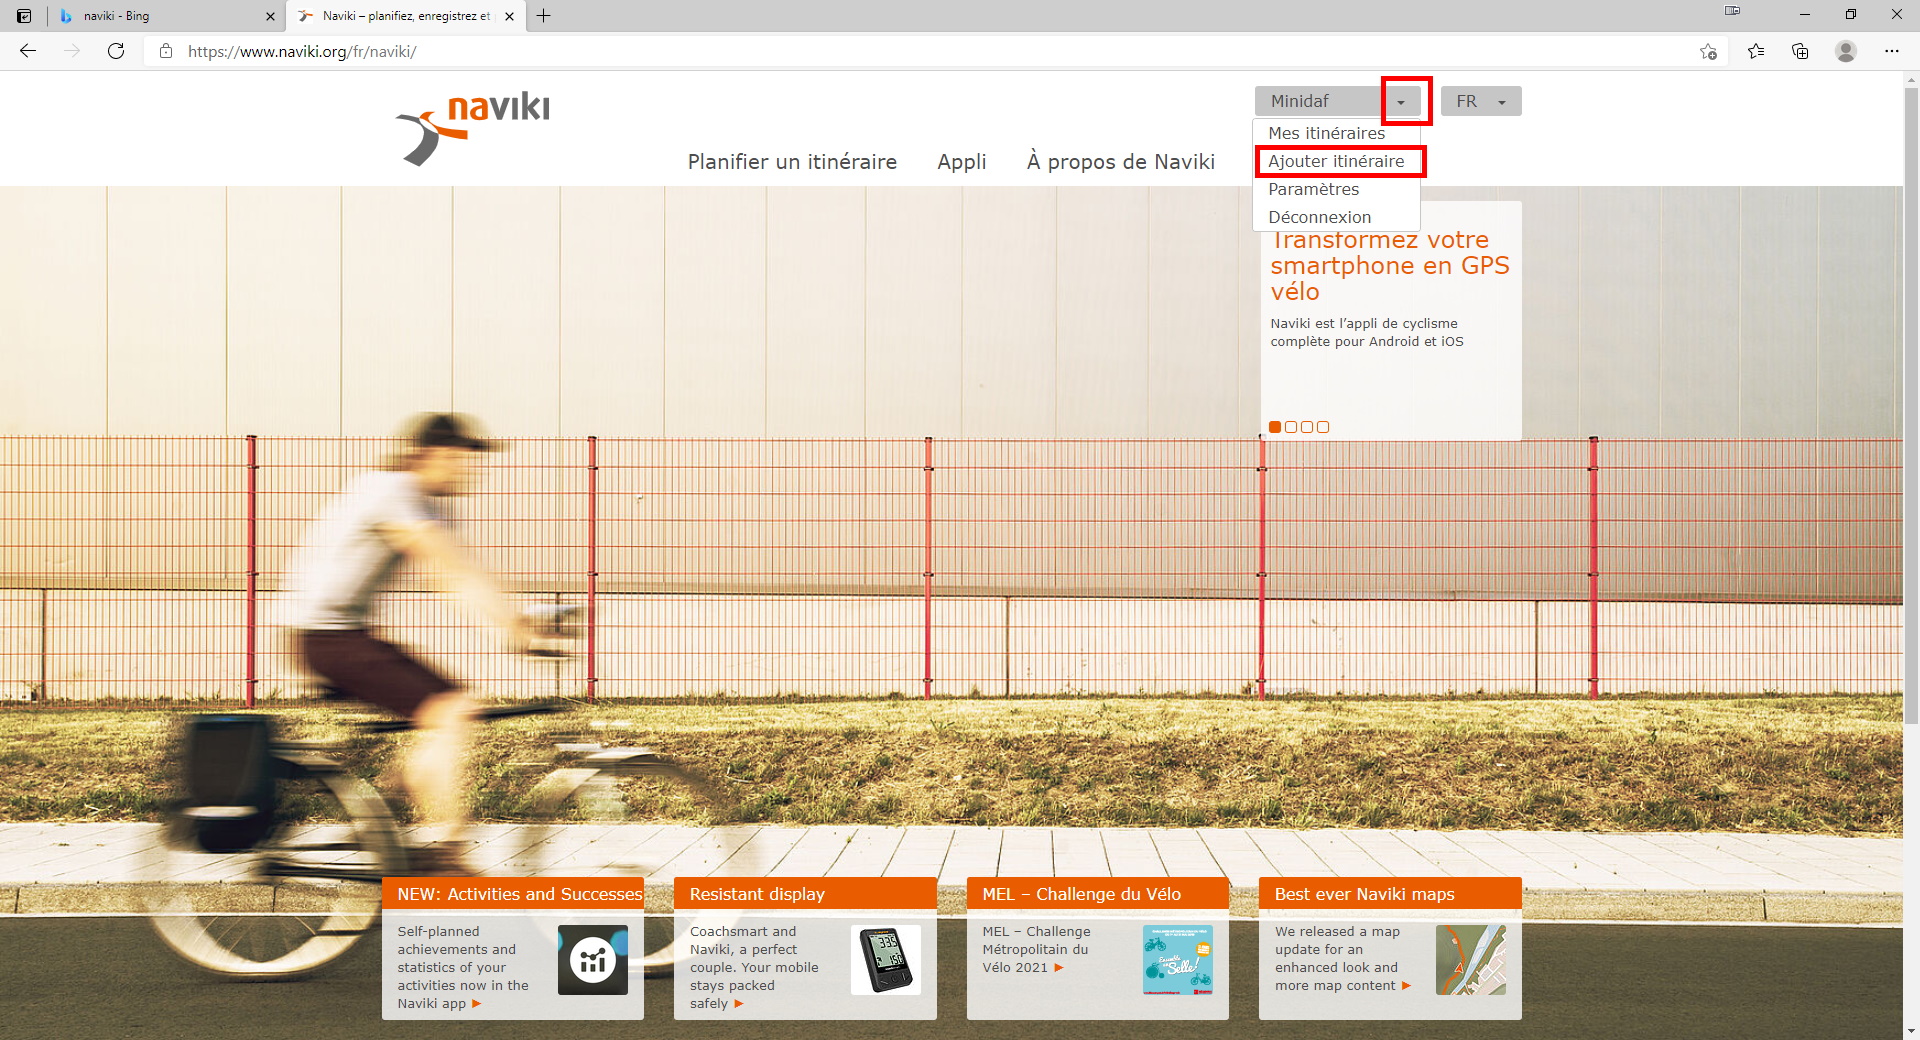Select the third carousel slide indicator
This screenshot has width=1920, height=1040.
(x=1307, y=427)
